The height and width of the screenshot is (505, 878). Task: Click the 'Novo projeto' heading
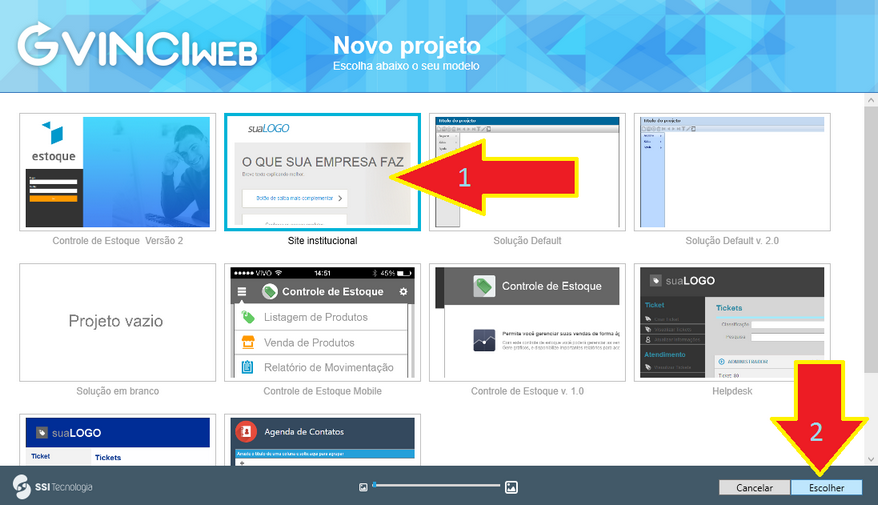pos(407,46)
